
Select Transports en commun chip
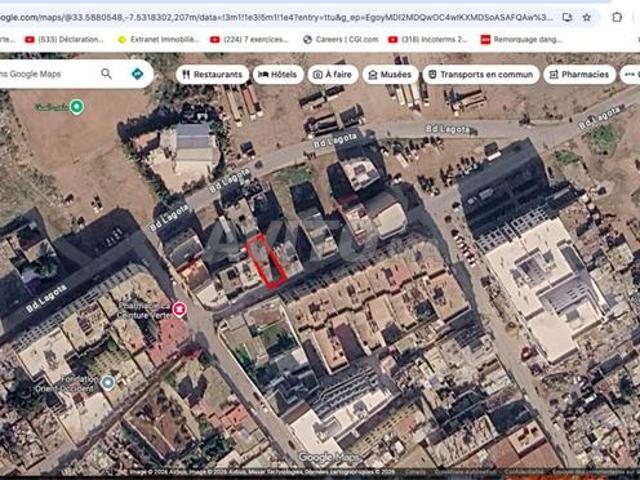[x=481, y=75]
